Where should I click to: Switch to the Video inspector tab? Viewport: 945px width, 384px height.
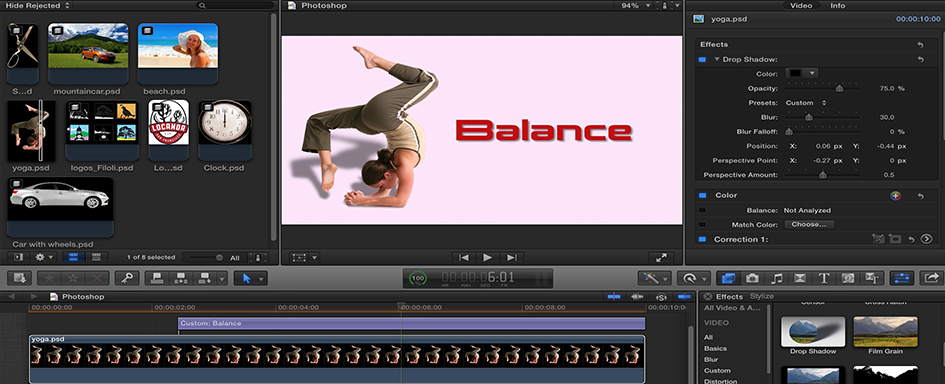(801, 5)
